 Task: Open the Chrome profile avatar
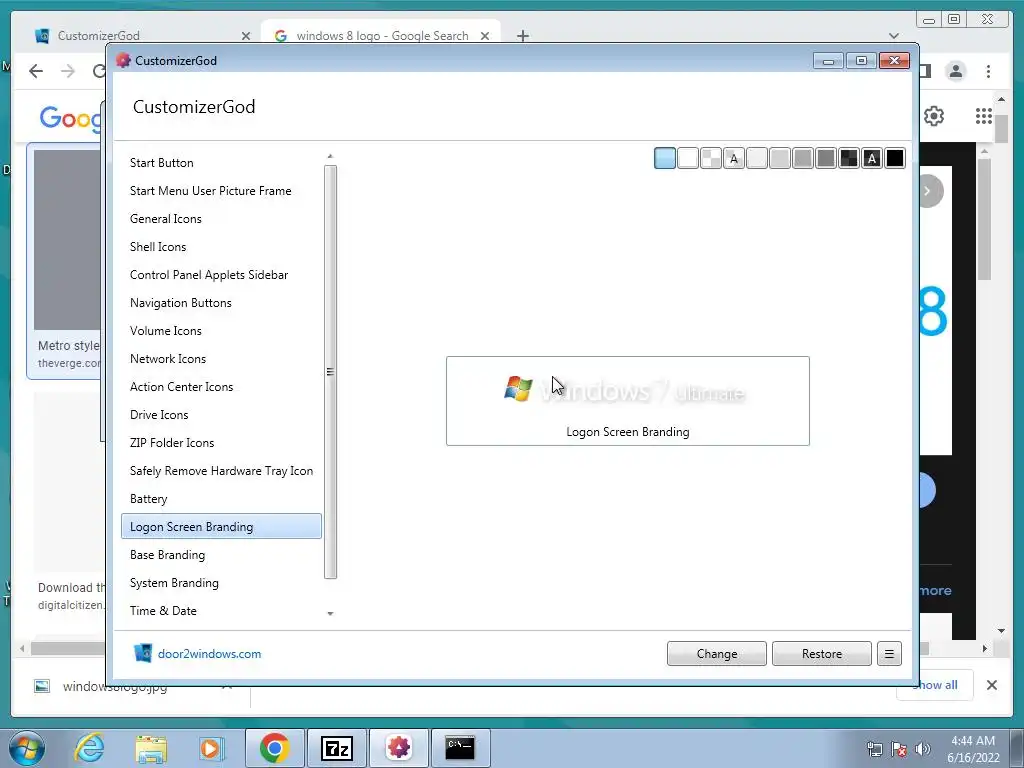tap(956, 71)
